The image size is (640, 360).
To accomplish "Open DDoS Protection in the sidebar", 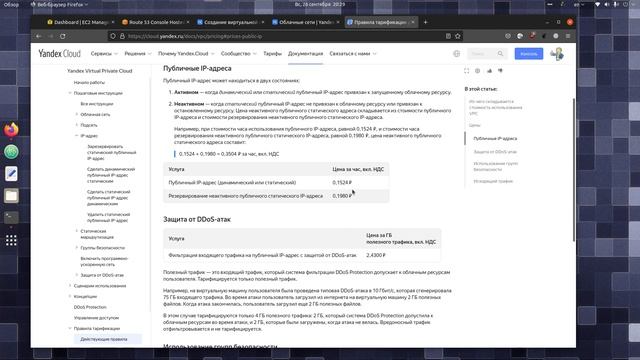I will click(90, 307).
